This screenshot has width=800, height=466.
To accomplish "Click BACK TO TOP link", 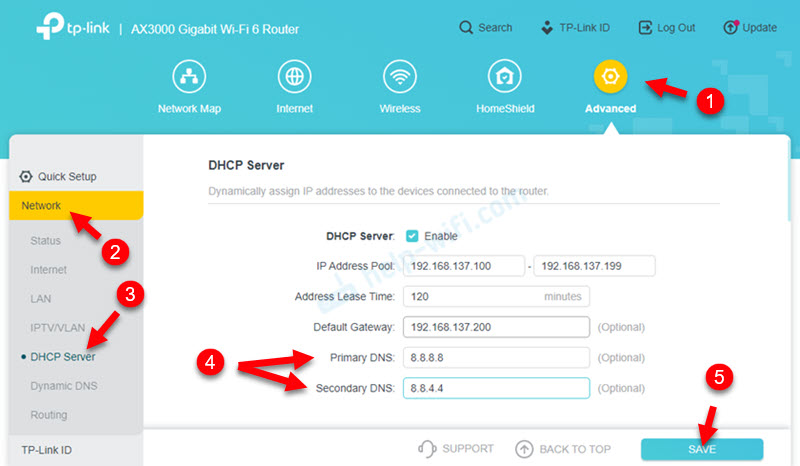I will point(566,449).
